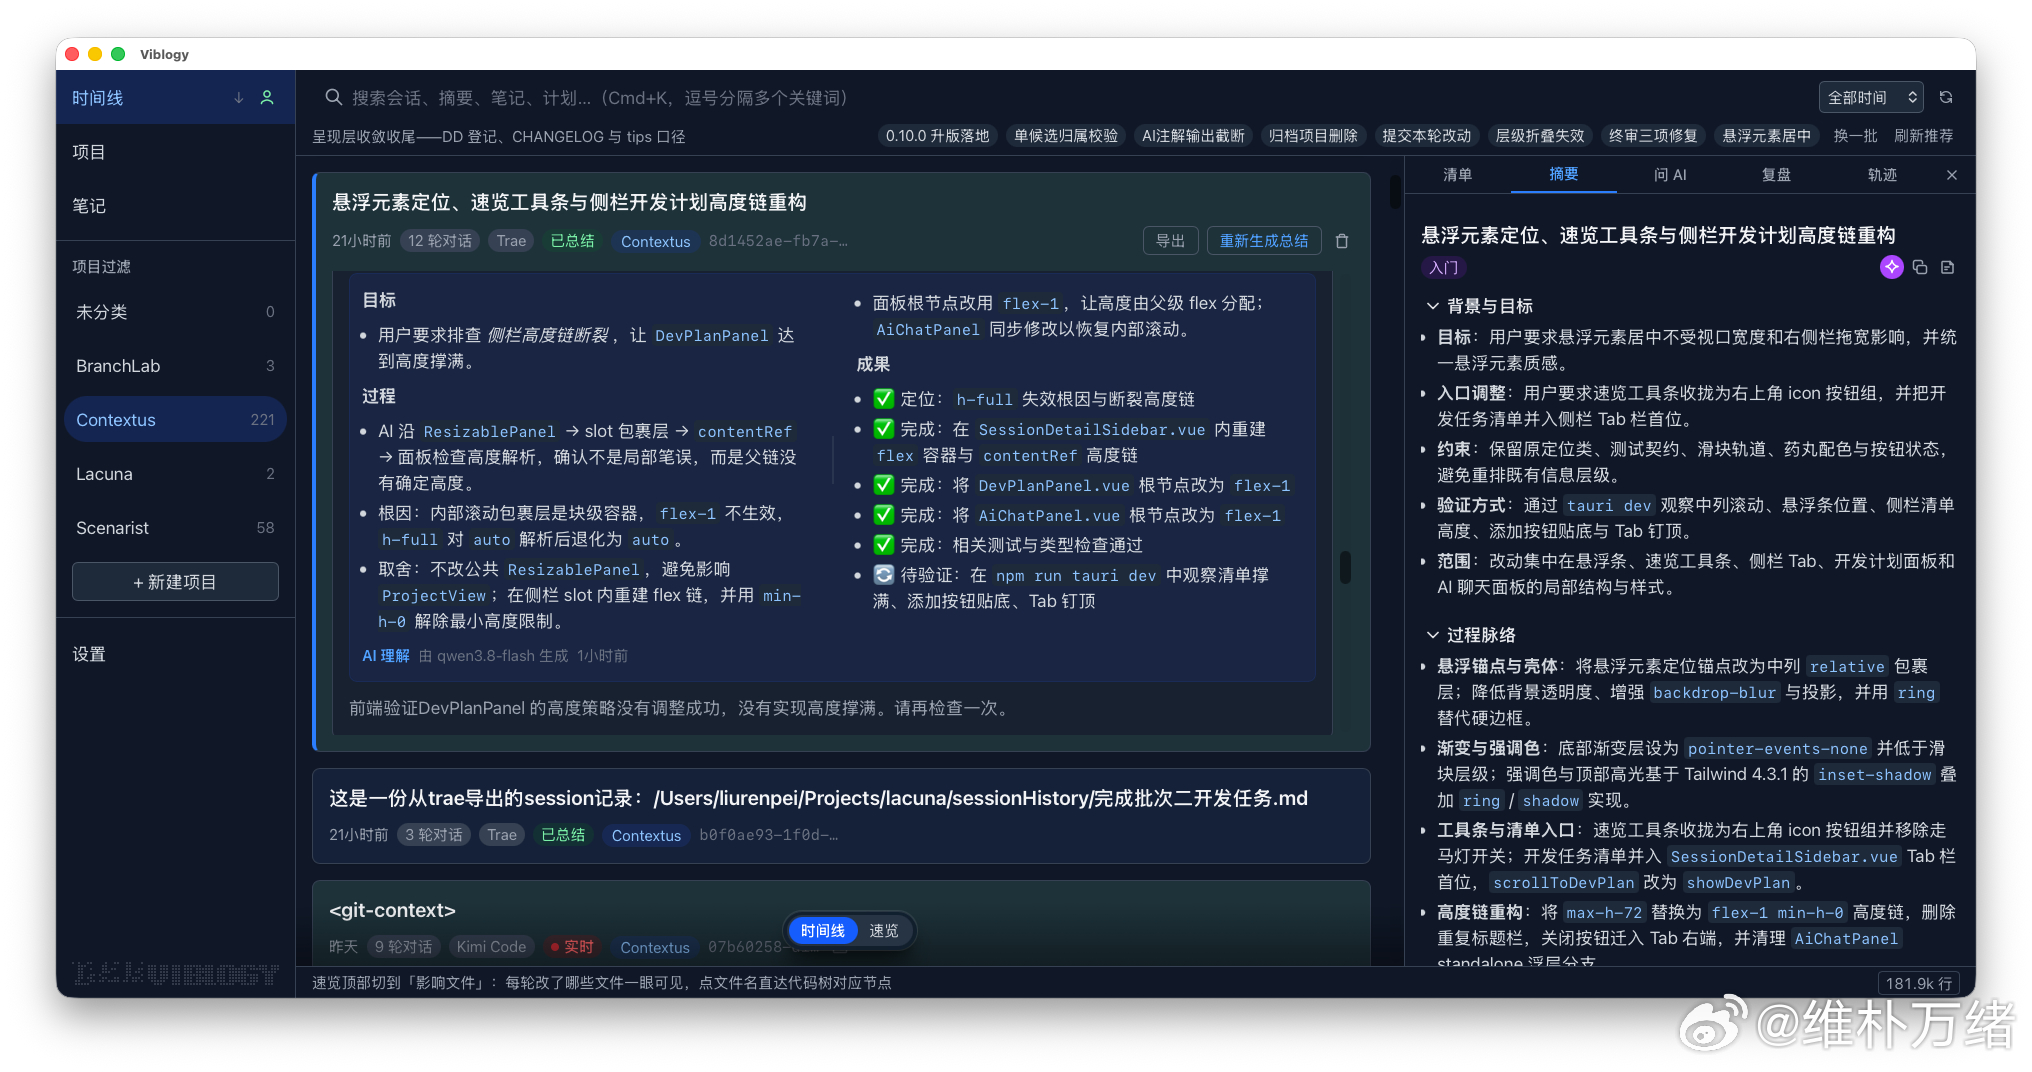Viewport: 2032px width, 1072px height.
Task: Open the 全部时间 time range dropdown
Action: point(1871,97)
